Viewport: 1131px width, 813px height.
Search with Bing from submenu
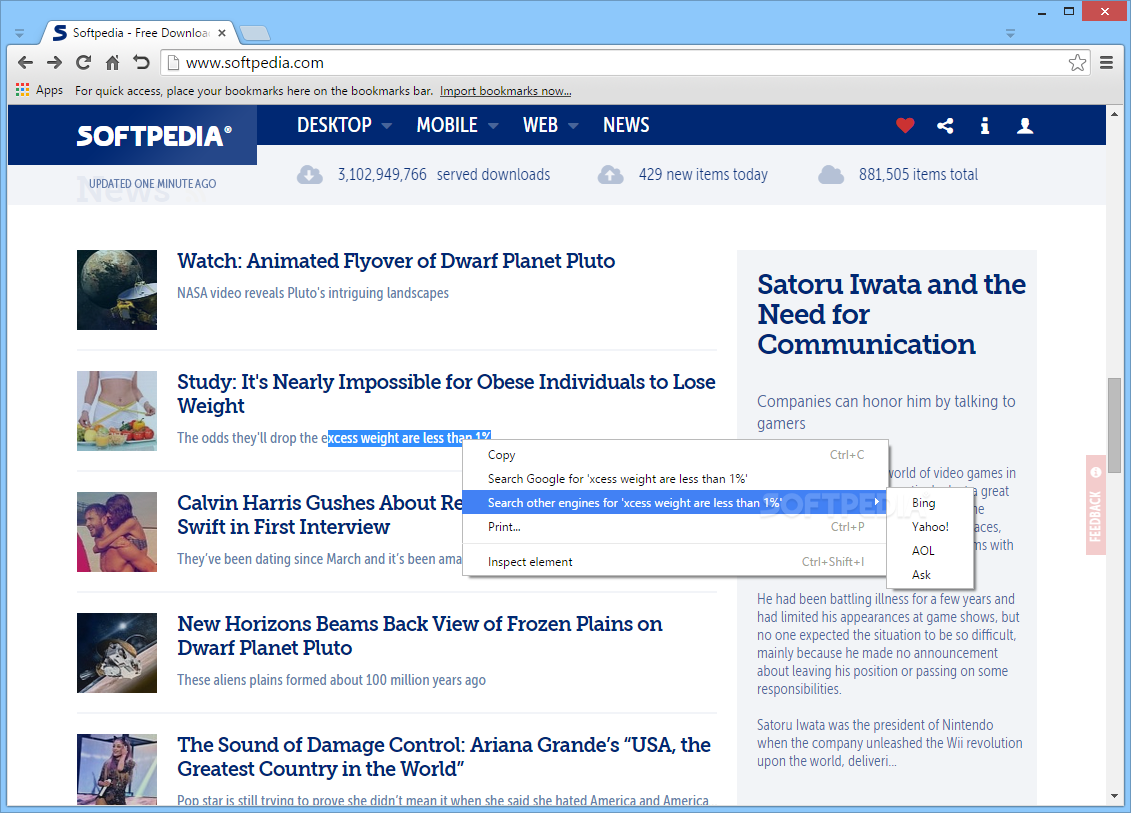[x=930, y=503]
